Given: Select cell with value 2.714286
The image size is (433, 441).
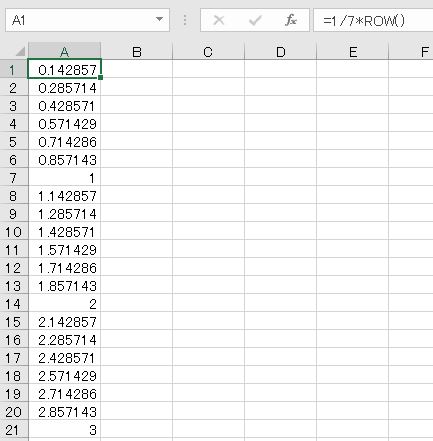Looking at the screenshot, I should pyautogui.click(x=65, y=393).
